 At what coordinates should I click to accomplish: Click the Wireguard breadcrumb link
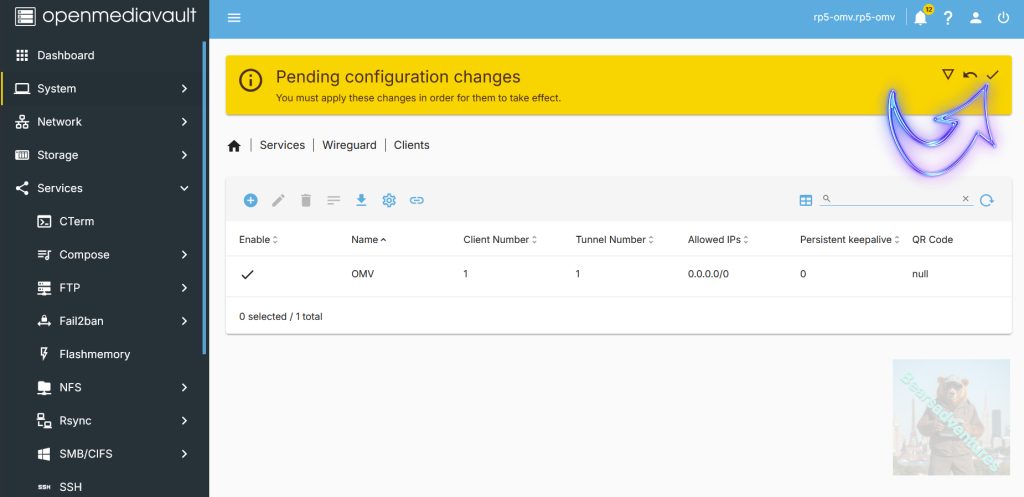click(349, 145)
